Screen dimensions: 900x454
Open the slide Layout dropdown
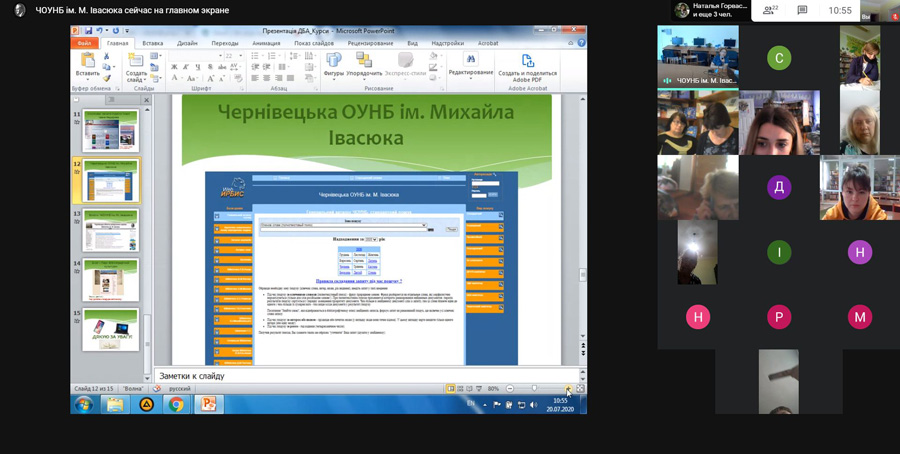point(156,56)
